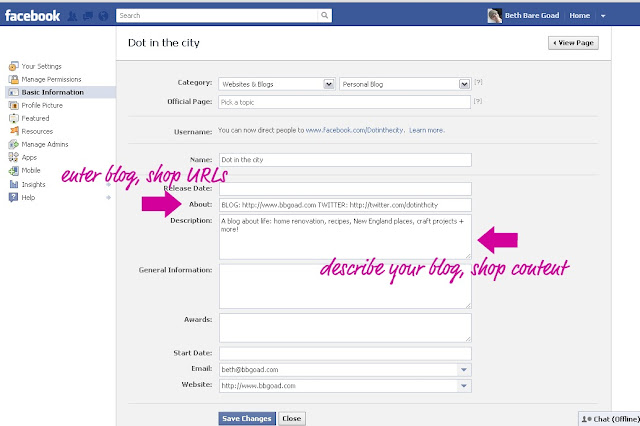Open the Websites & Blogs category dropdown

click(329, 84)
